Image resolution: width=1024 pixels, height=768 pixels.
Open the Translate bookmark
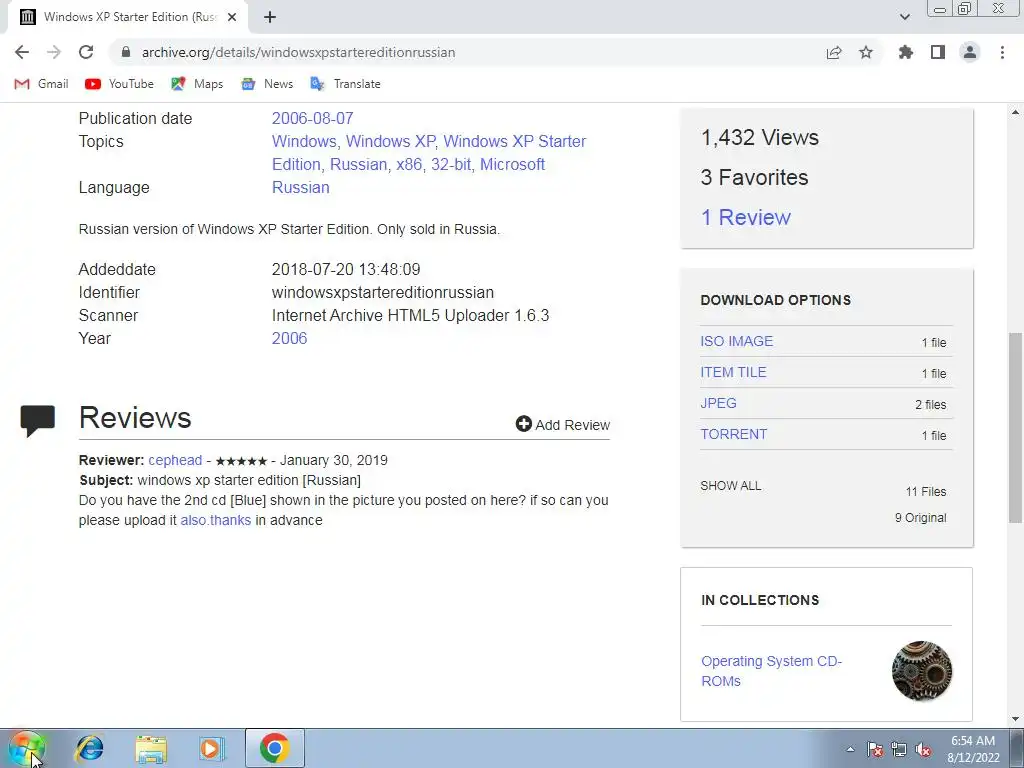(345, 84)
